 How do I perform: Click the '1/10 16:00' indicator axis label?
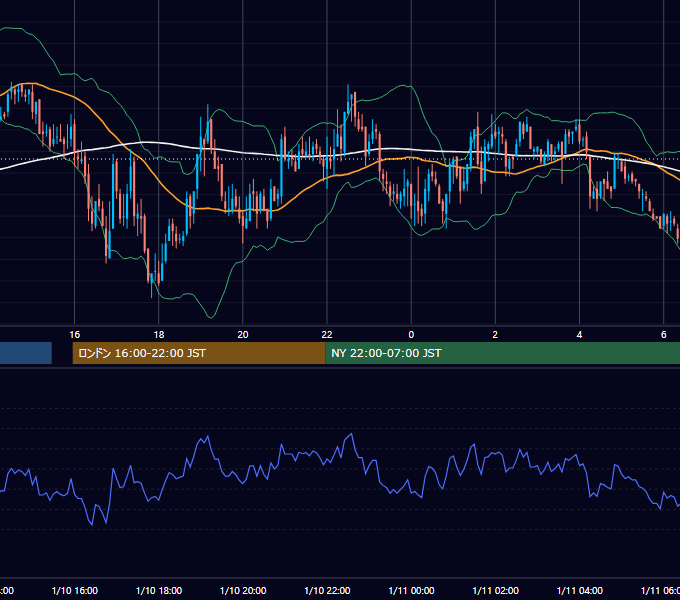(75, 590)
